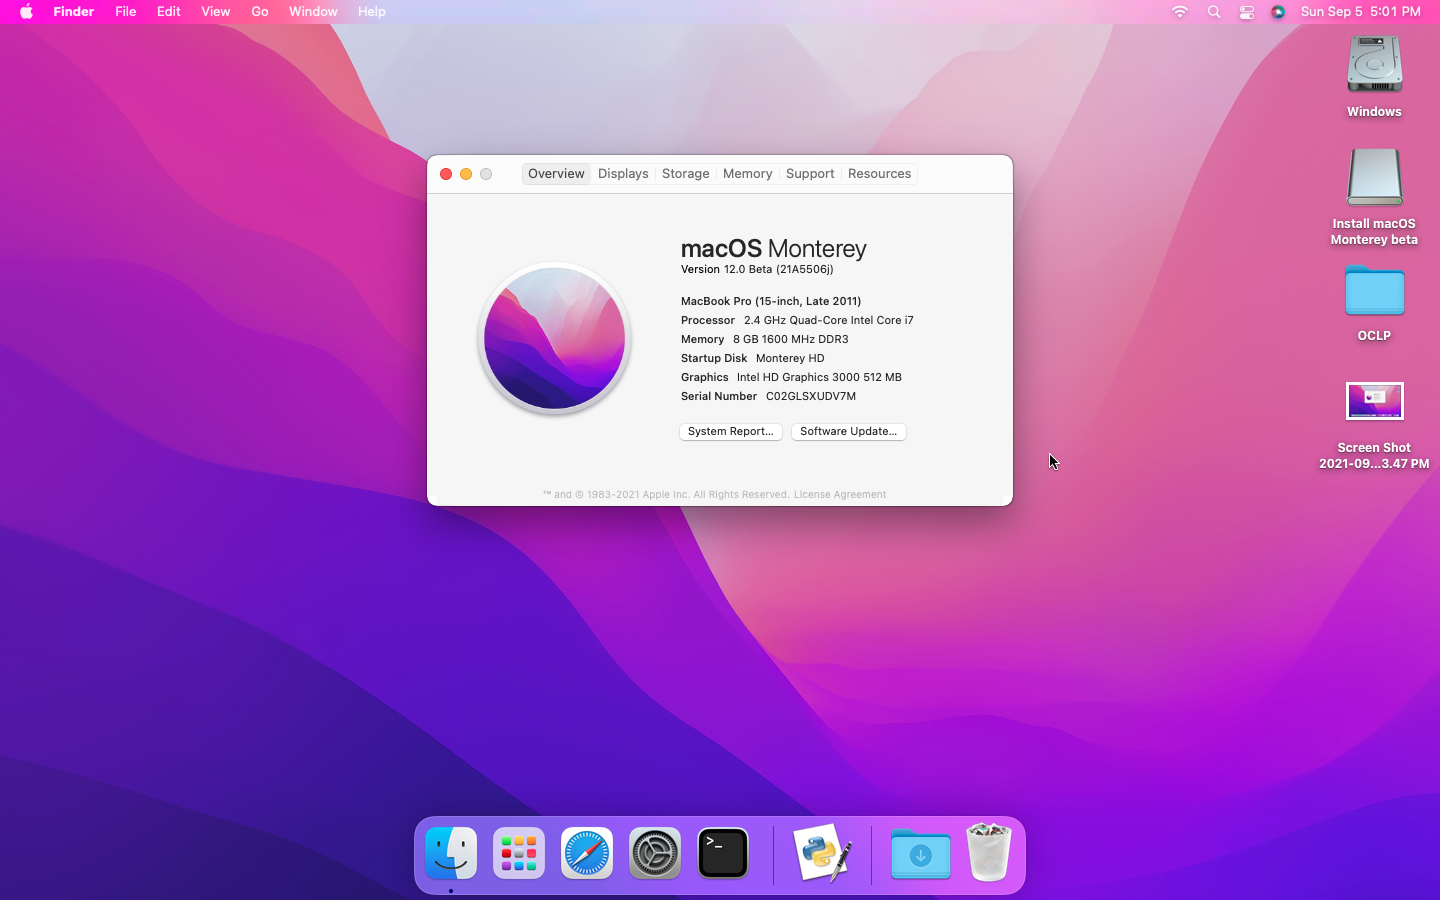Launch Safari from the Dock
This screenshot has width=1440, height=900.
587,854
